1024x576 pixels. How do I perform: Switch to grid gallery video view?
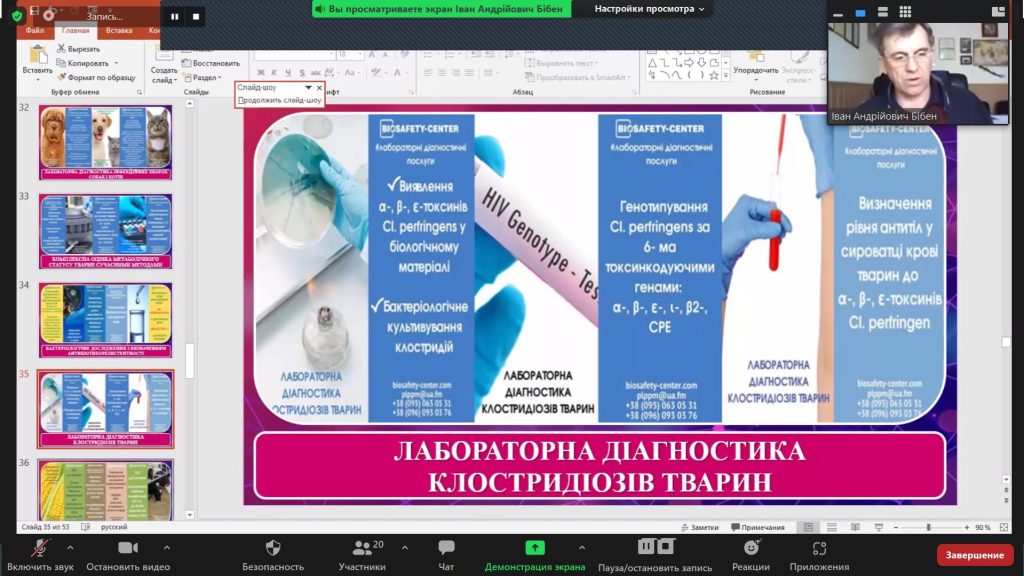(x=905, y=12)
